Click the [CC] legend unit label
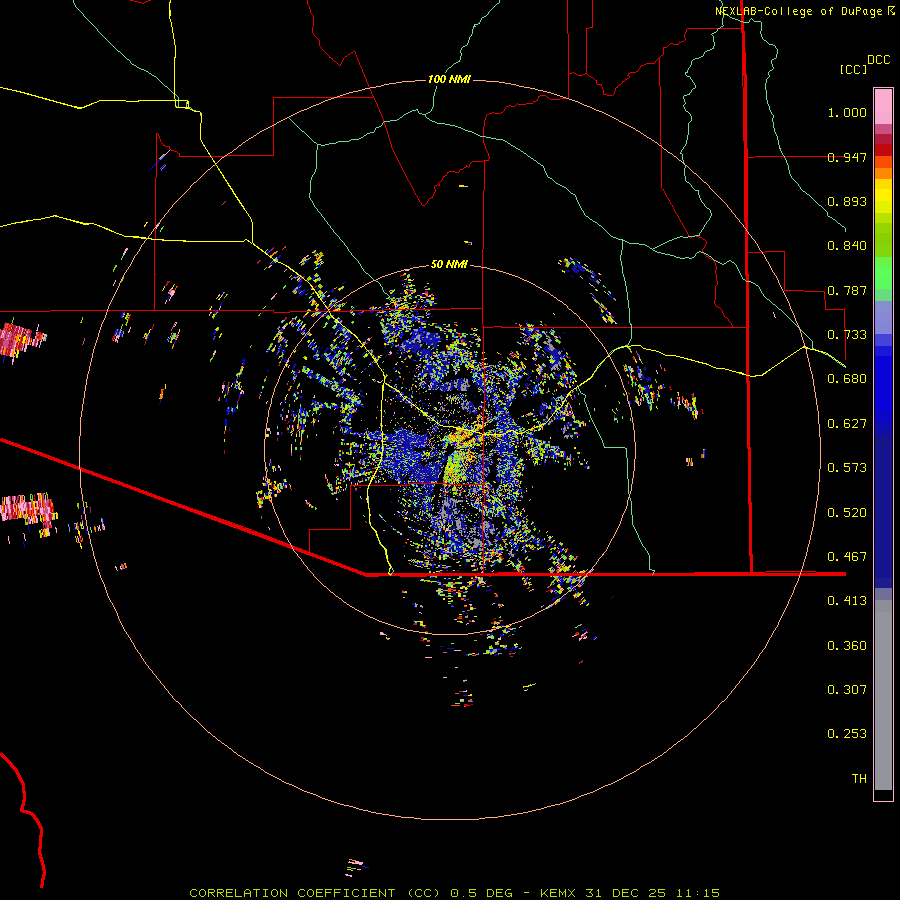 click(x=854, y=69)
